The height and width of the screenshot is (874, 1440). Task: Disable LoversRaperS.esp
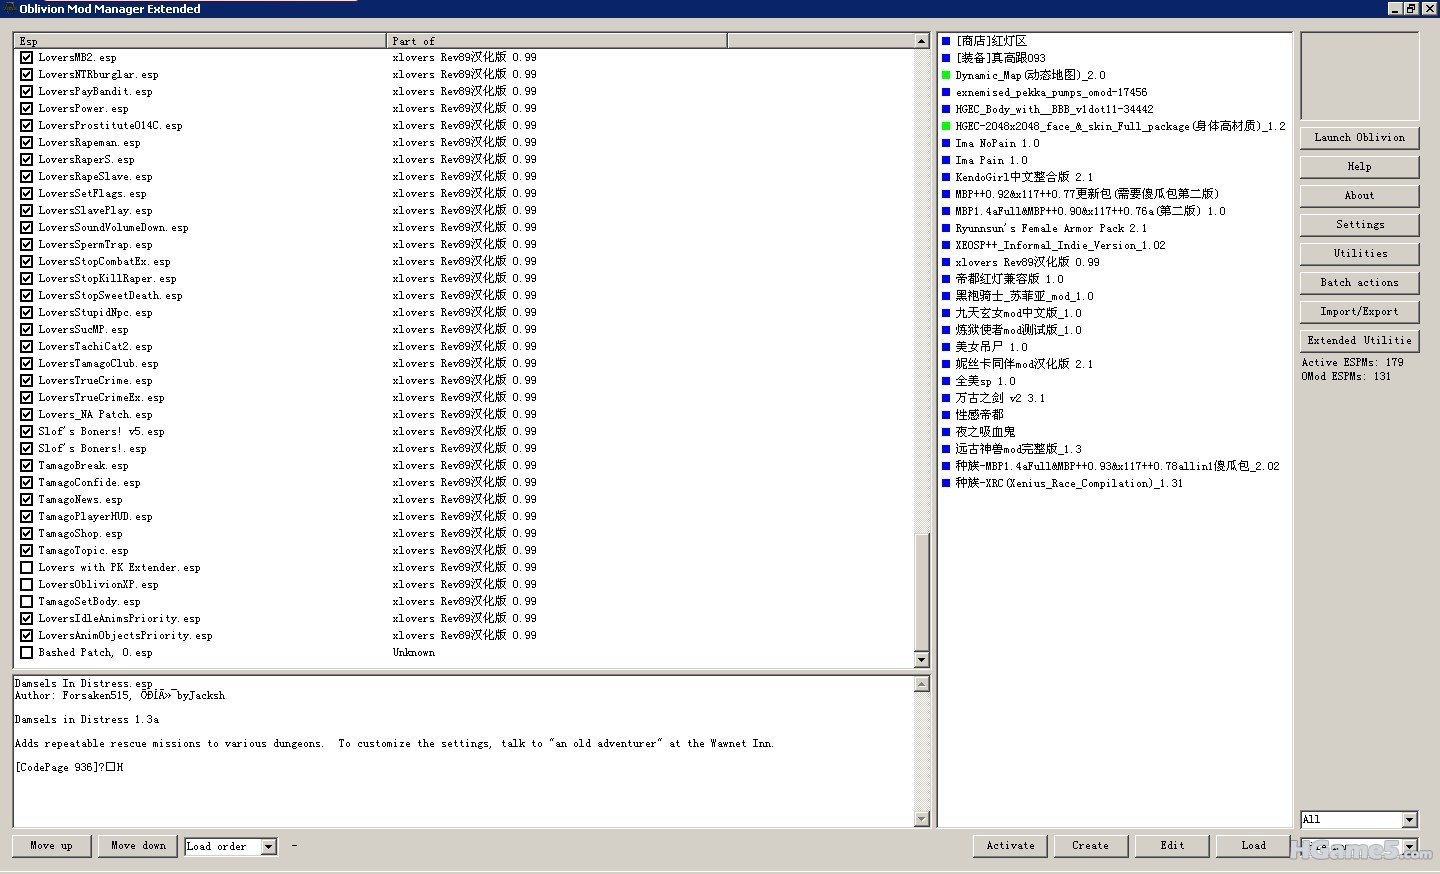pos(27,160)
